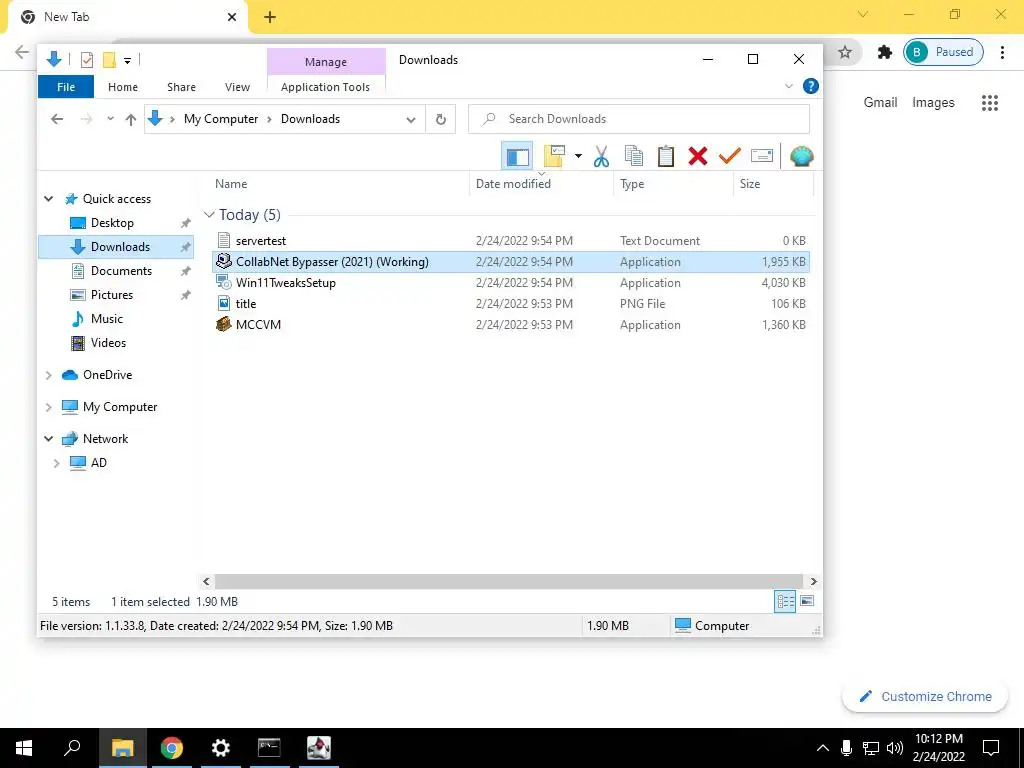Open Chrome extensions puzzle icon
Viewport: 1024px width, 768px height.
[885, 52]
